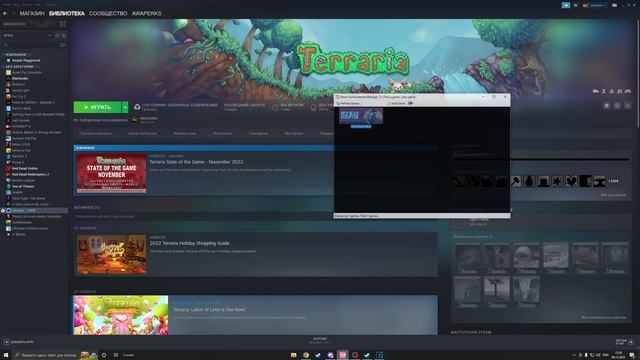Focus the library search field
This screenshot has width=640, height=360.
tap(31, 44)
